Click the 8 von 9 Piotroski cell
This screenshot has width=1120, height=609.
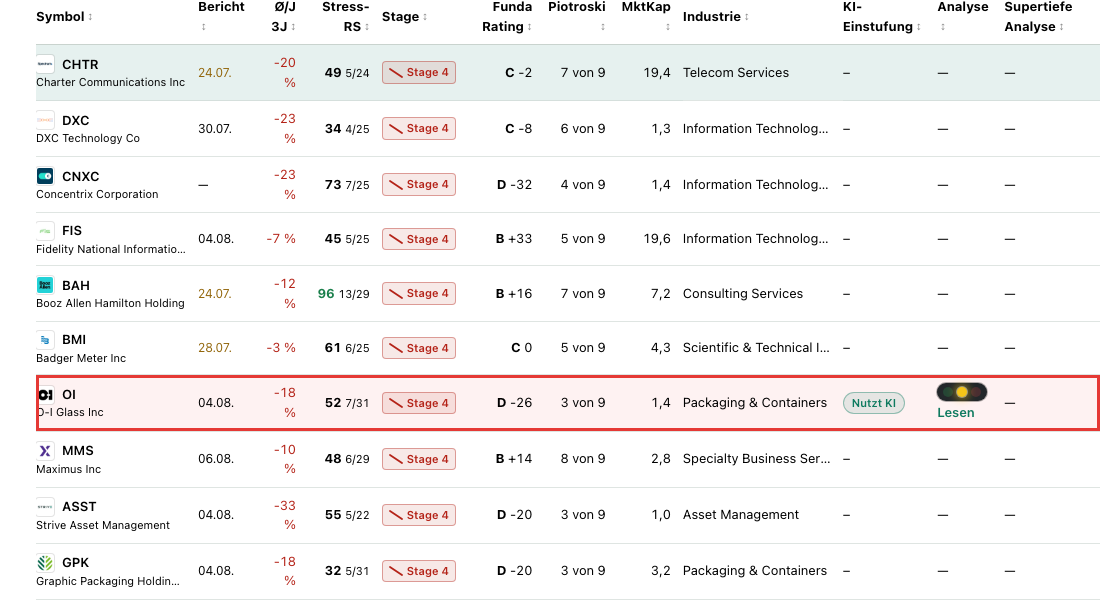(583, 458)
